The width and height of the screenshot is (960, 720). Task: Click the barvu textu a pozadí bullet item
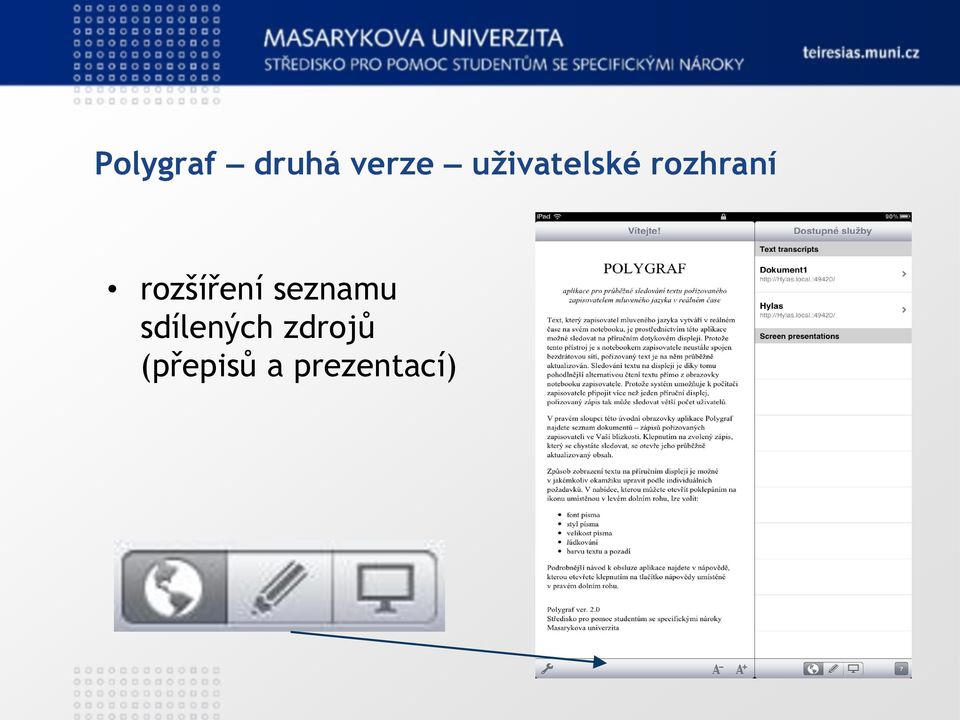click(598, 552)
